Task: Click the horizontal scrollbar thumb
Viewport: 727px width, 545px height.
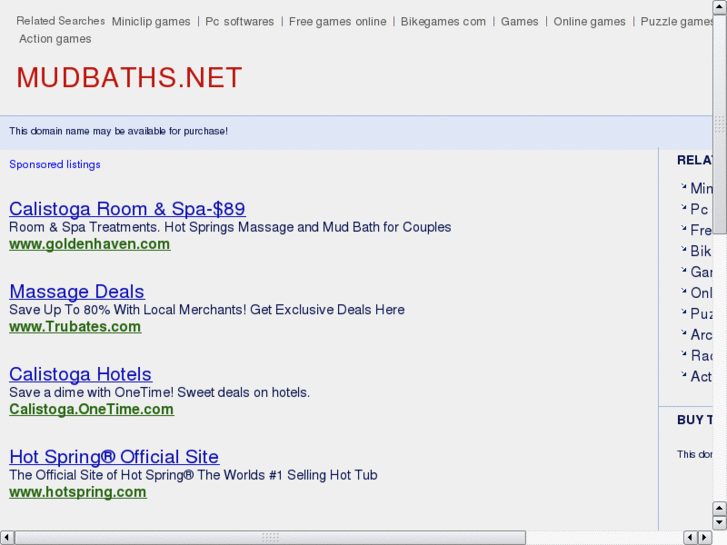Action: point(270,538)
